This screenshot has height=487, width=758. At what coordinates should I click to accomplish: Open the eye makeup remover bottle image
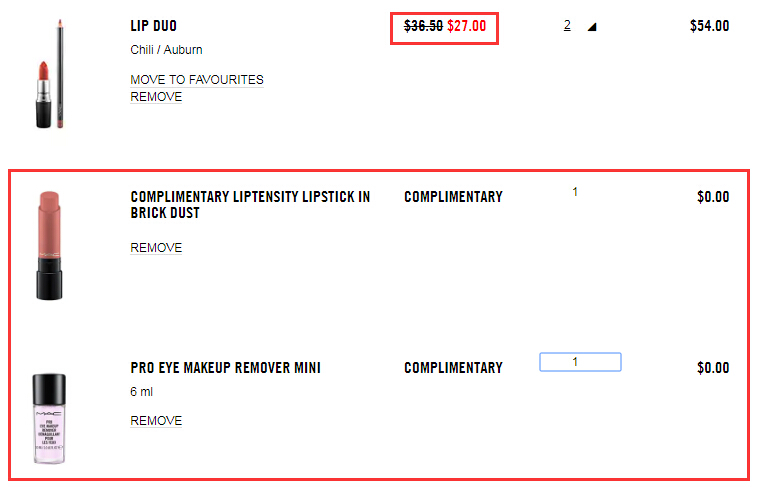(x=49, y=419)
